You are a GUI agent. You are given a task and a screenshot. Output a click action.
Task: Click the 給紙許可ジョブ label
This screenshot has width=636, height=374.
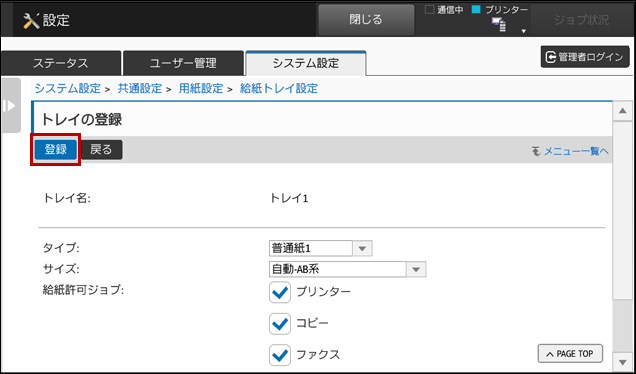point(84,290)
